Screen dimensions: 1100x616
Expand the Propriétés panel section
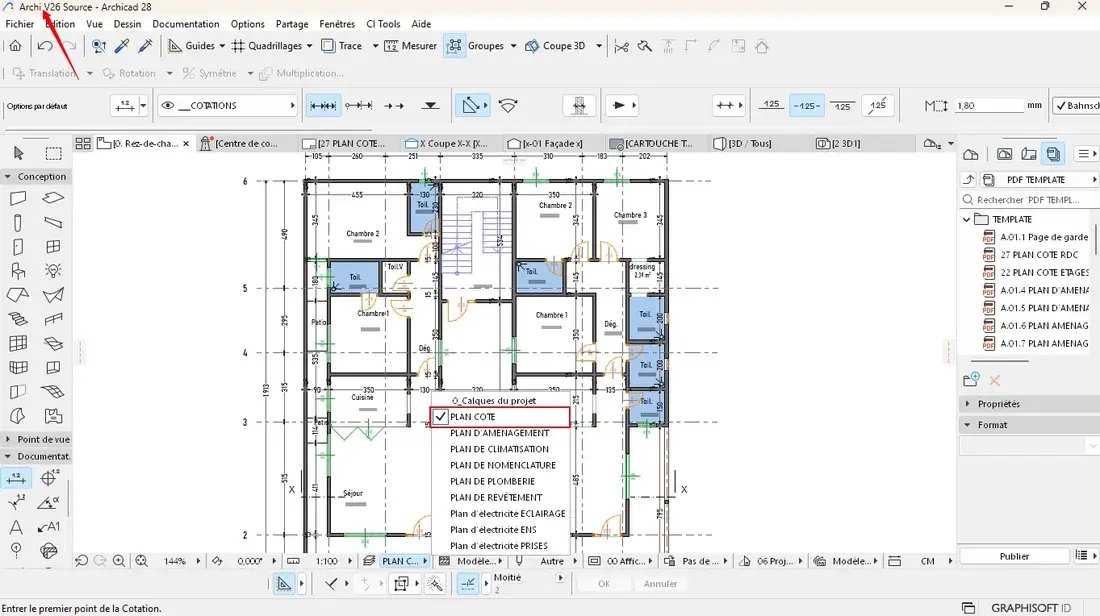pyautogui.click(x=968, y=404)
